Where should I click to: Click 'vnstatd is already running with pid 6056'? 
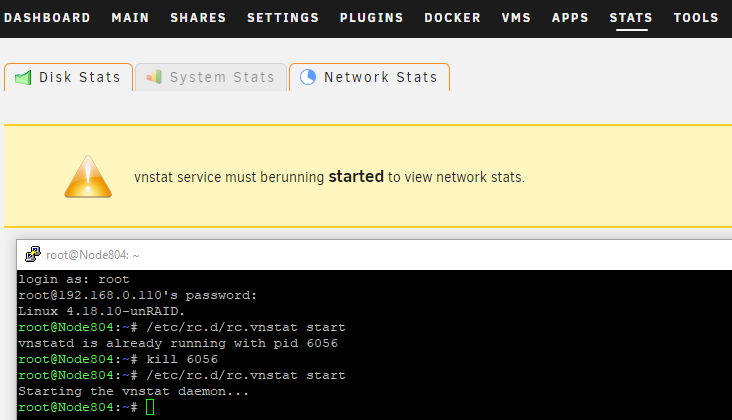[x=178, y=343]
